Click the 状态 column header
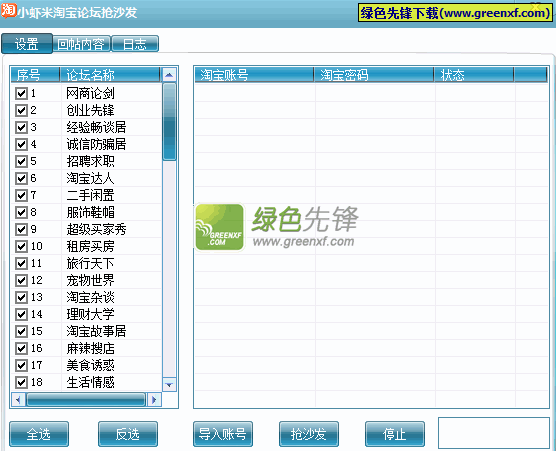Viewport: 556px width, 451px height. coord(474,75)
